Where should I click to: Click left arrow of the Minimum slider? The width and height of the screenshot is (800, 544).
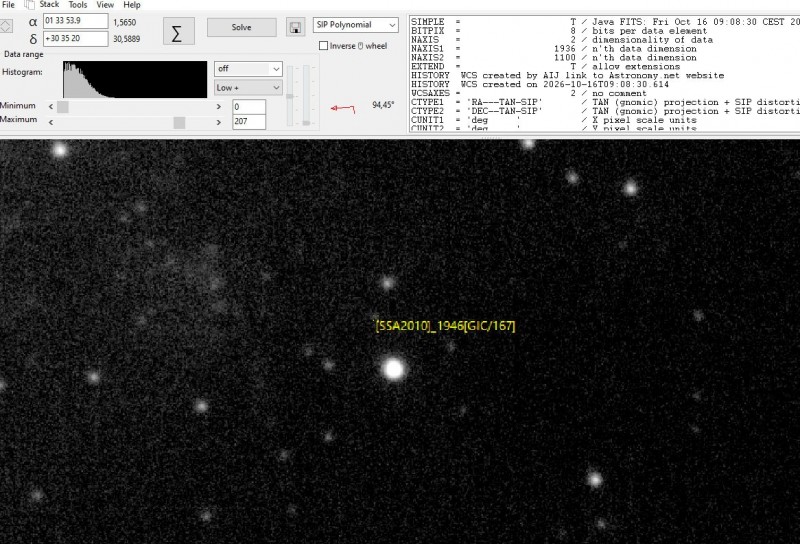point(51,107)
